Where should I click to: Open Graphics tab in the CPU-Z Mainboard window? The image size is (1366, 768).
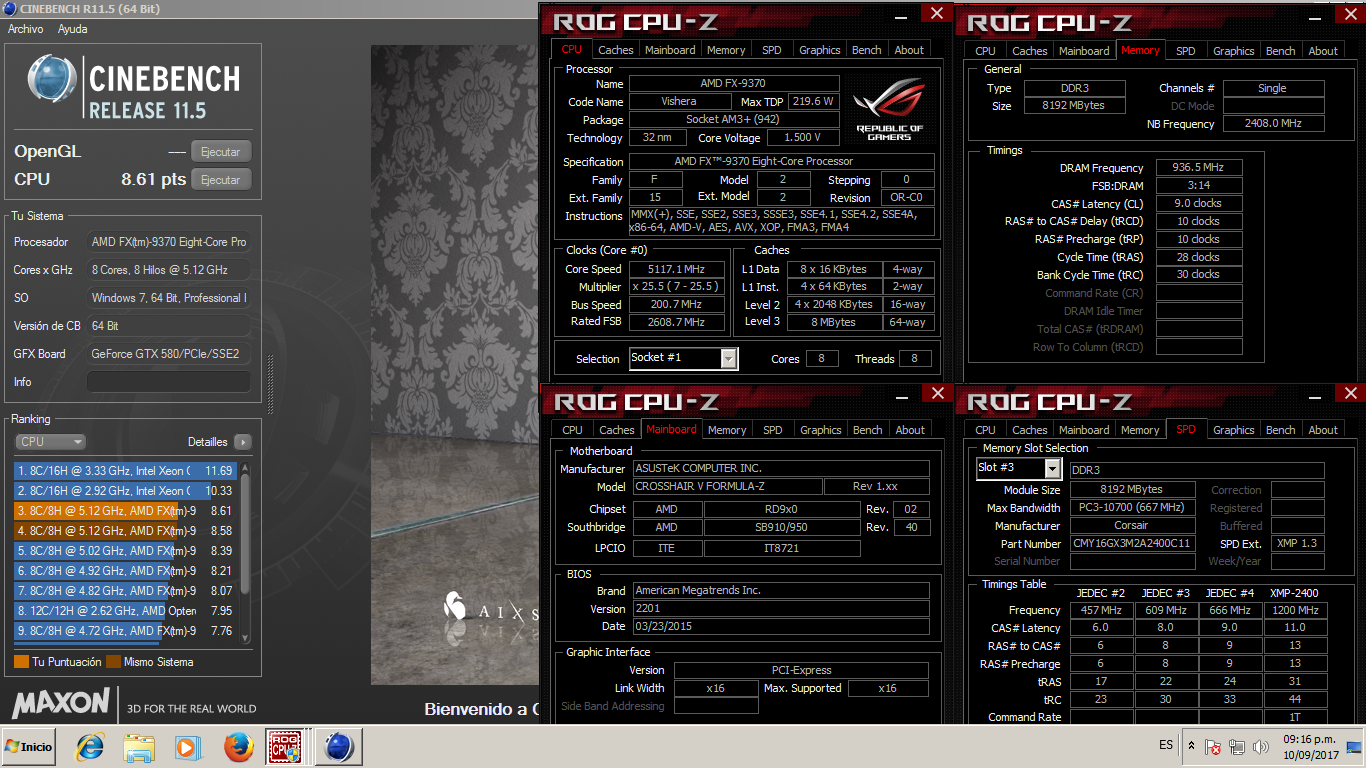click(821, 430)
